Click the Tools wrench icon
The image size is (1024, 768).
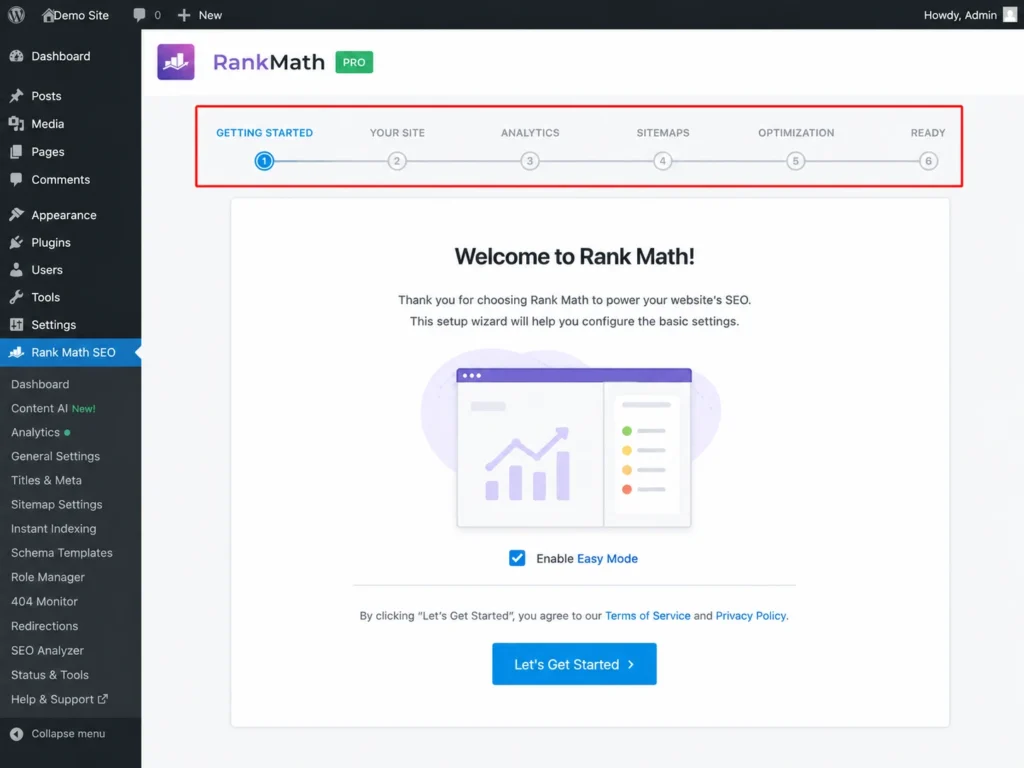pos(17,297)
